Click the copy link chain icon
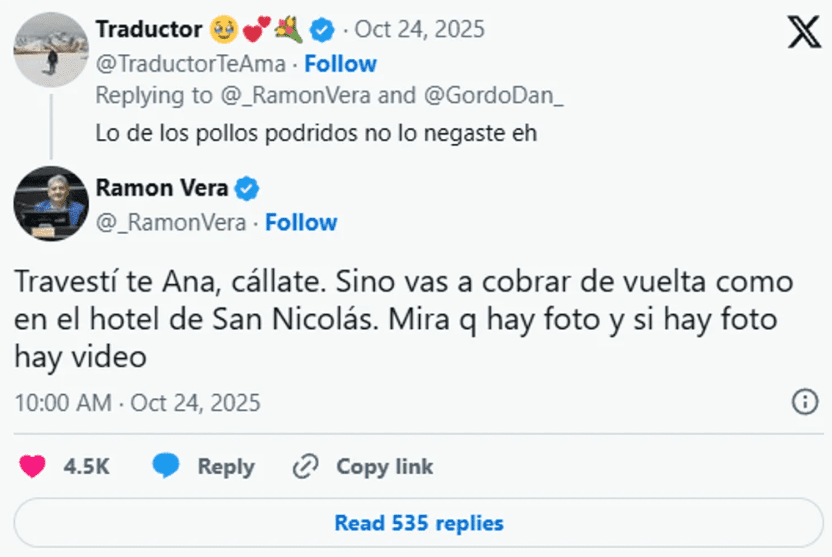 305,466
